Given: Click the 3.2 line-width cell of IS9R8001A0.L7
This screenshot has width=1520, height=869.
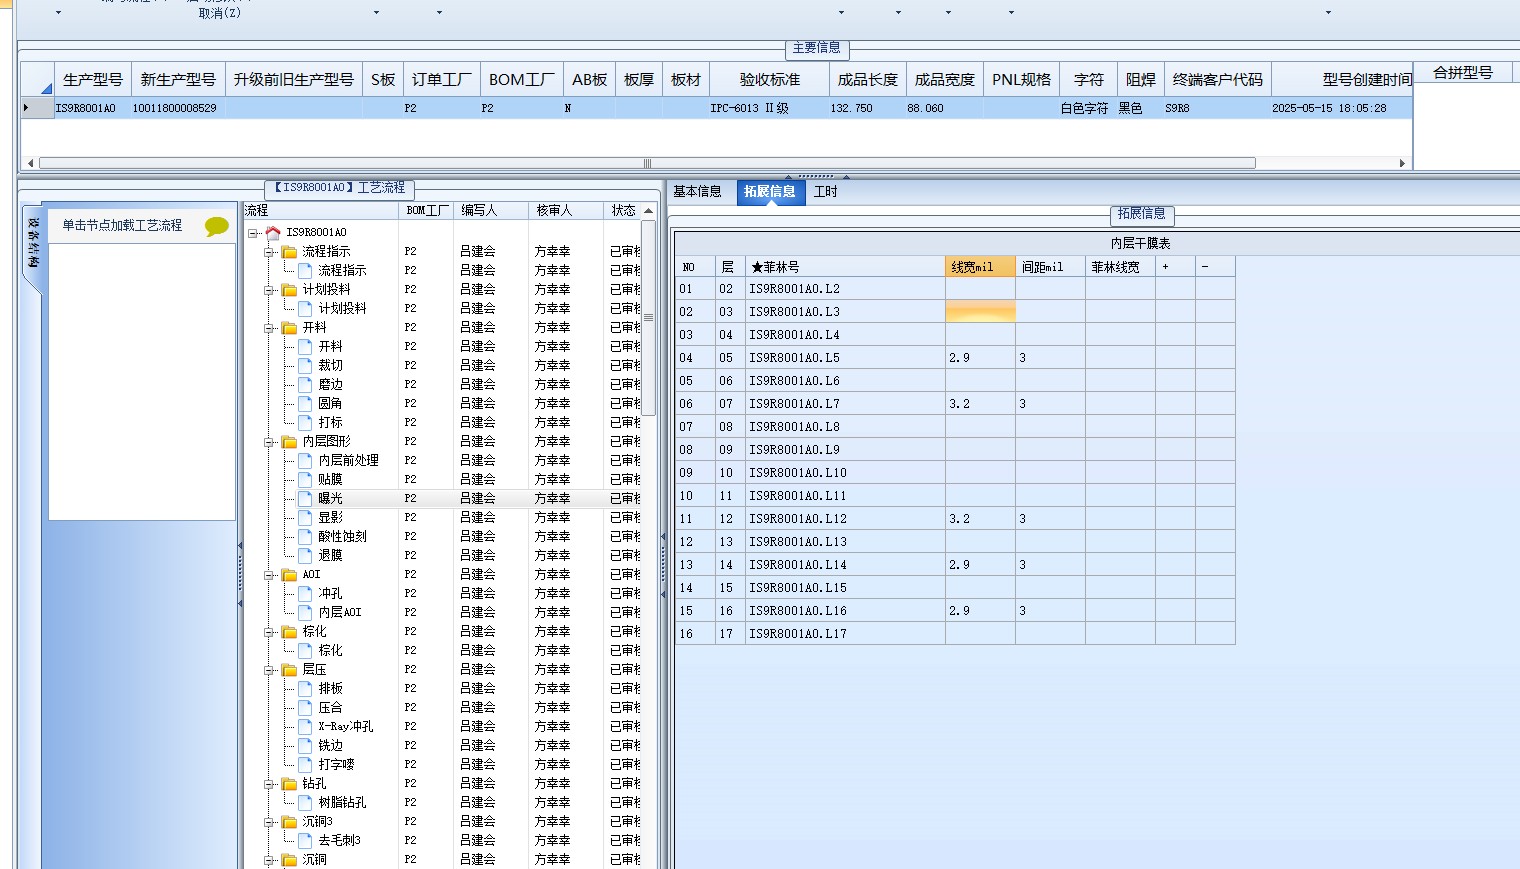Looking at the screenshot, I should [980, 404].
